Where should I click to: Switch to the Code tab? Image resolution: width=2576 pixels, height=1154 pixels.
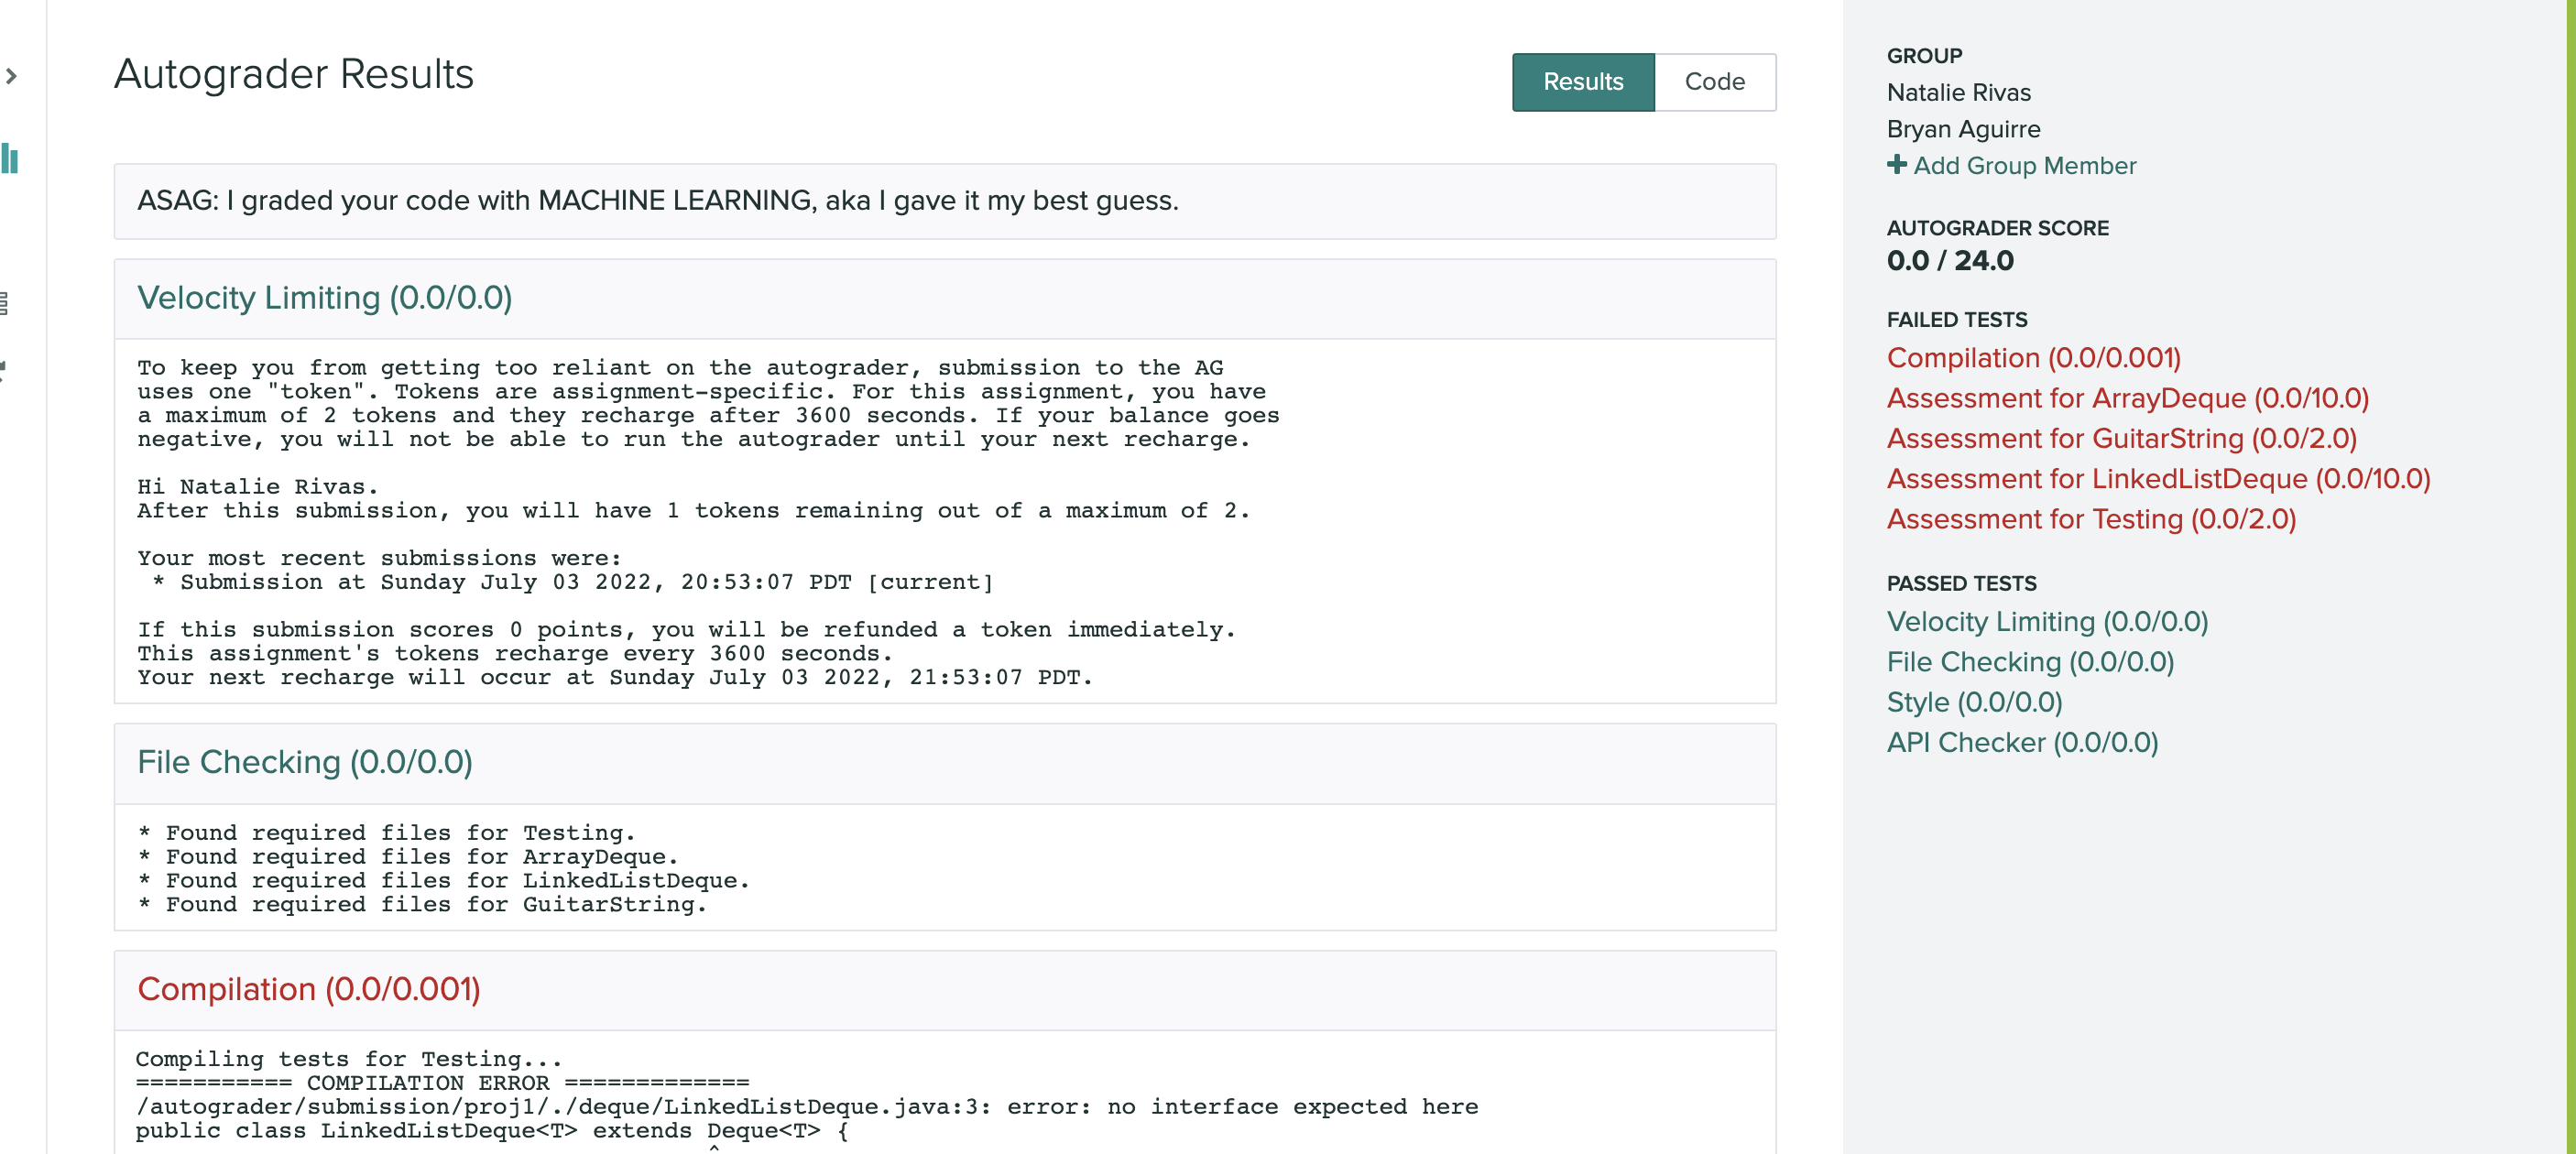1714,82
